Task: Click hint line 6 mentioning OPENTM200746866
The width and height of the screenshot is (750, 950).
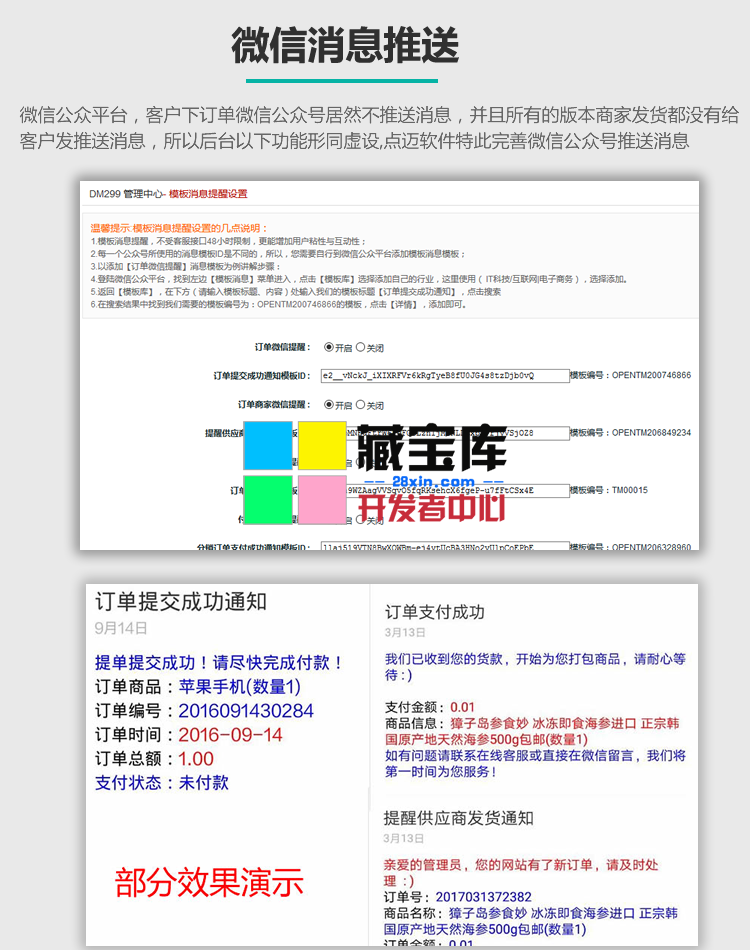Action: 279,305
